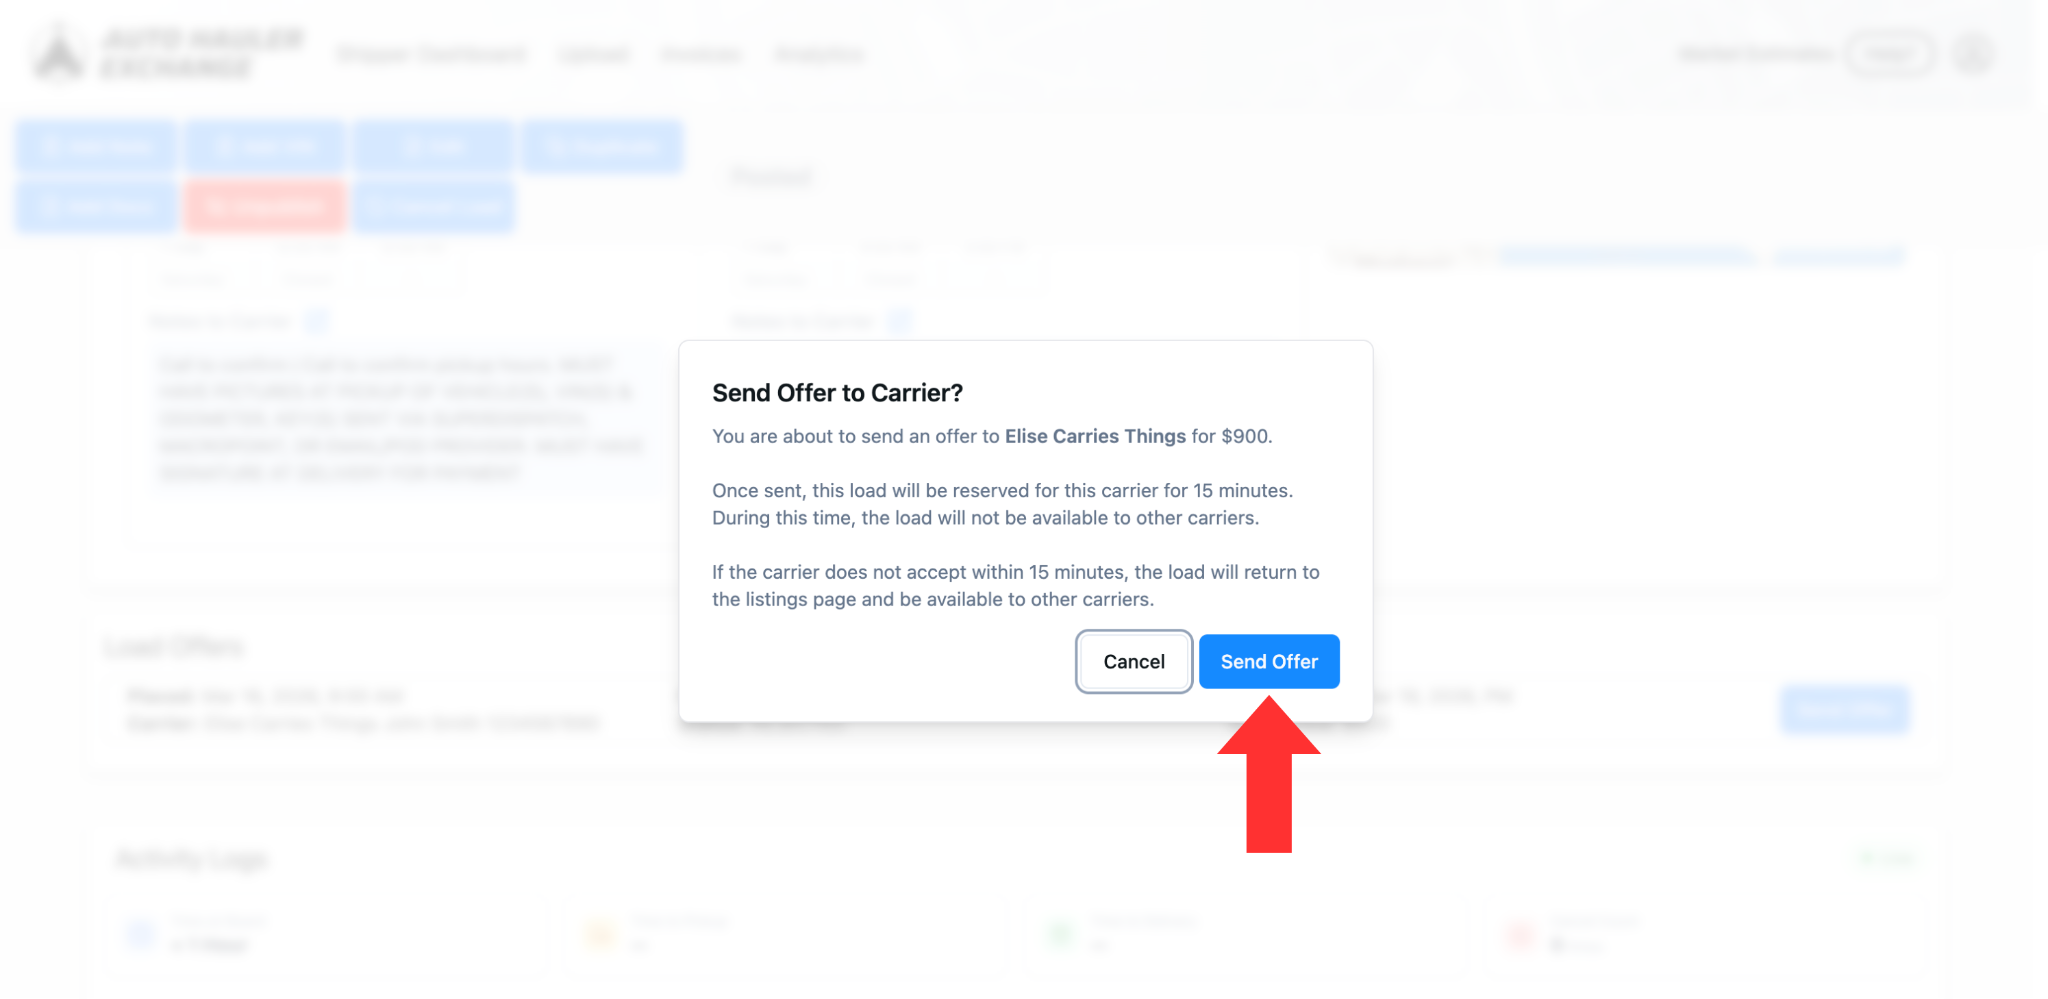Screen dimensions: 2048x999
Task: Switch to the Analytics nav item
Action: tap(819, 54)
